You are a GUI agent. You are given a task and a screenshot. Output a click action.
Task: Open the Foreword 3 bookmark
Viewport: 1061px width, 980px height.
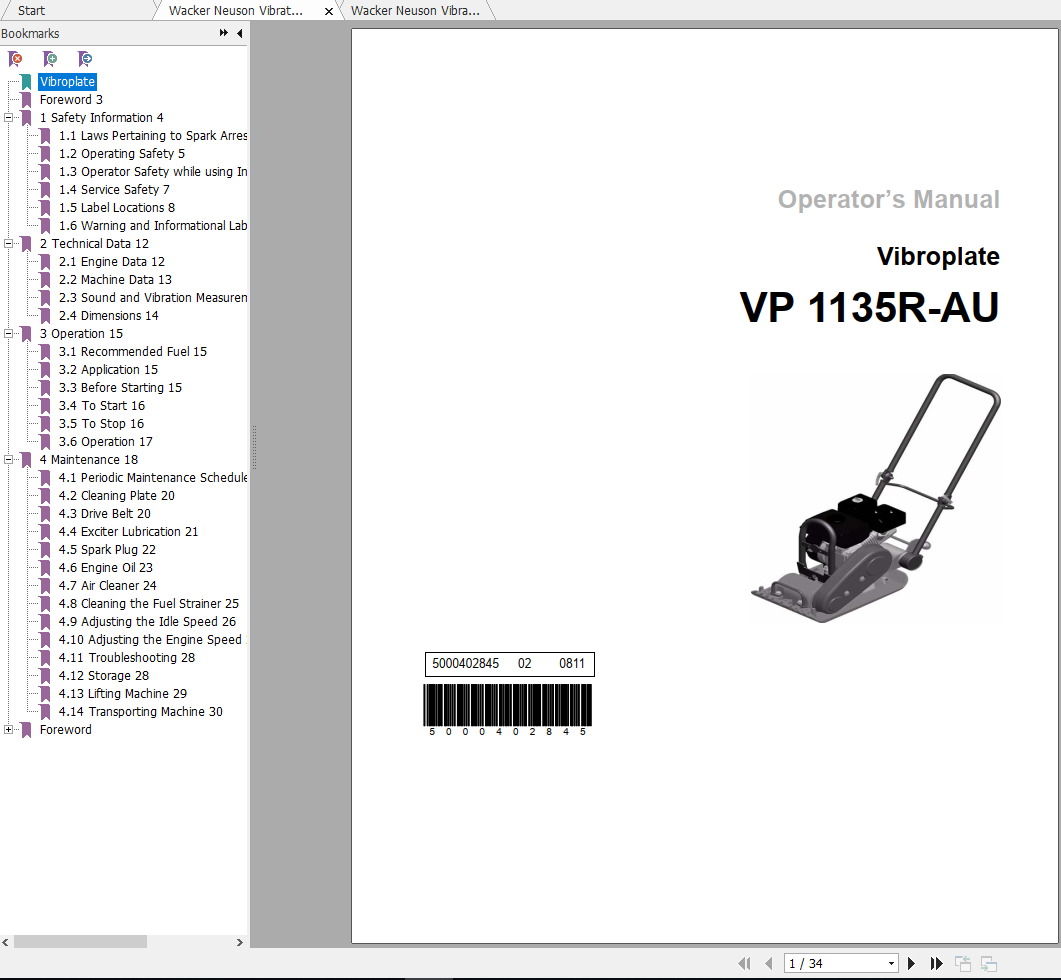[71, 99]
